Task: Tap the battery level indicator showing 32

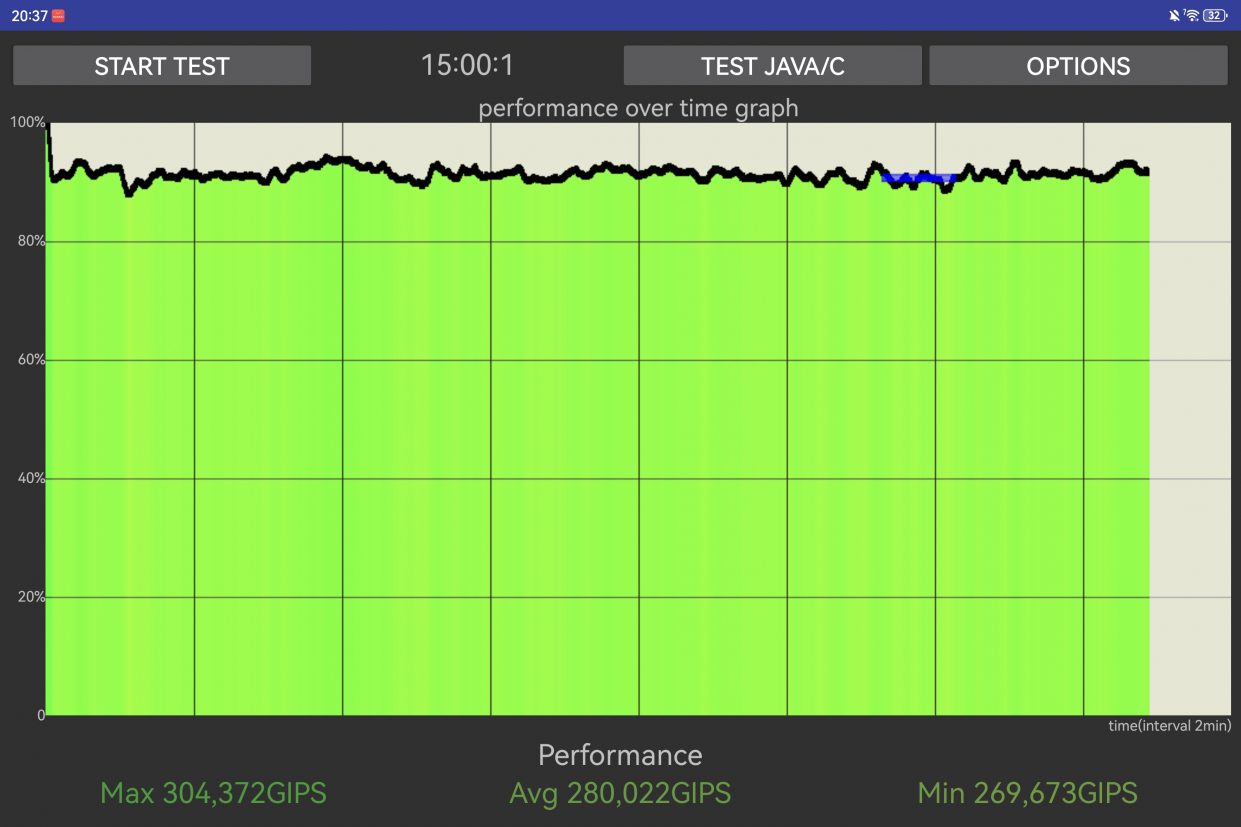Action: tap(1215, 15)
